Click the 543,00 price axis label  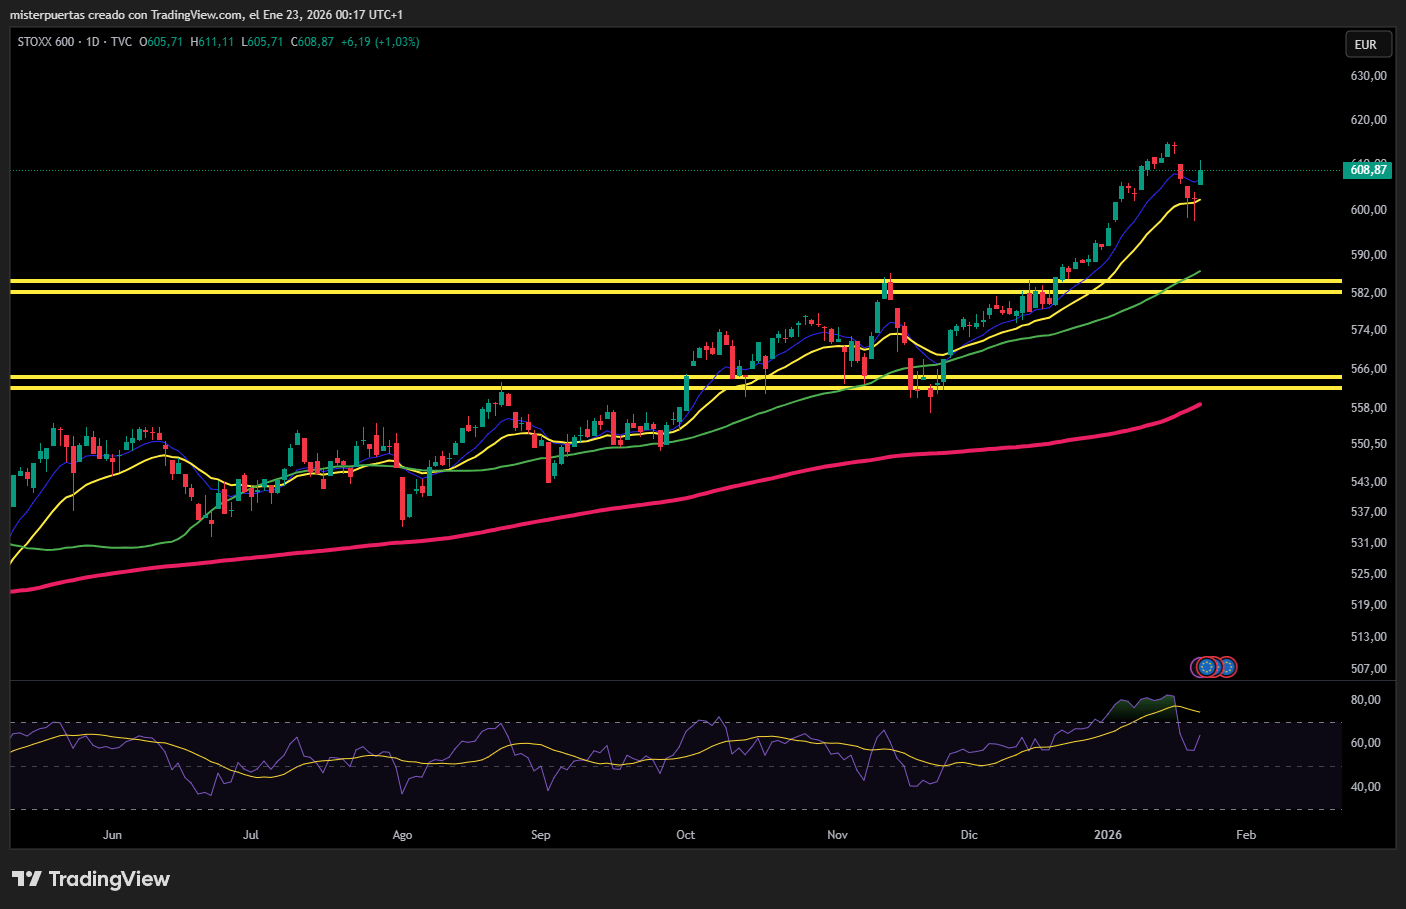tap(1368, 482)
